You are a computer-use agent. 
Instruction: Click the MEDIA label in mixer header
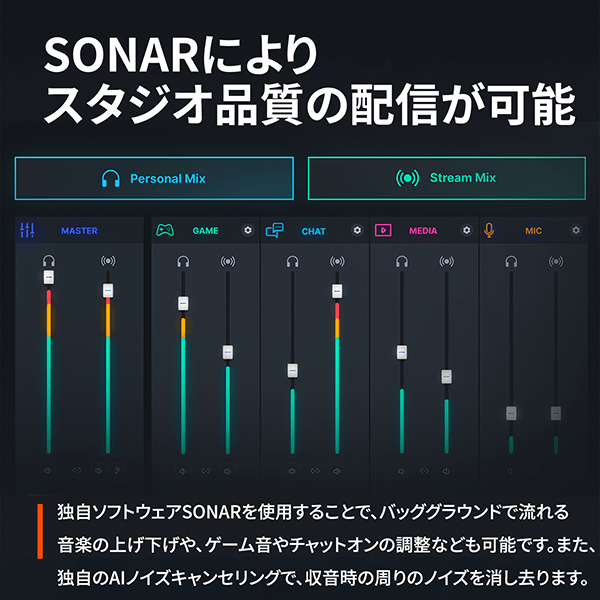coord(423,231)
